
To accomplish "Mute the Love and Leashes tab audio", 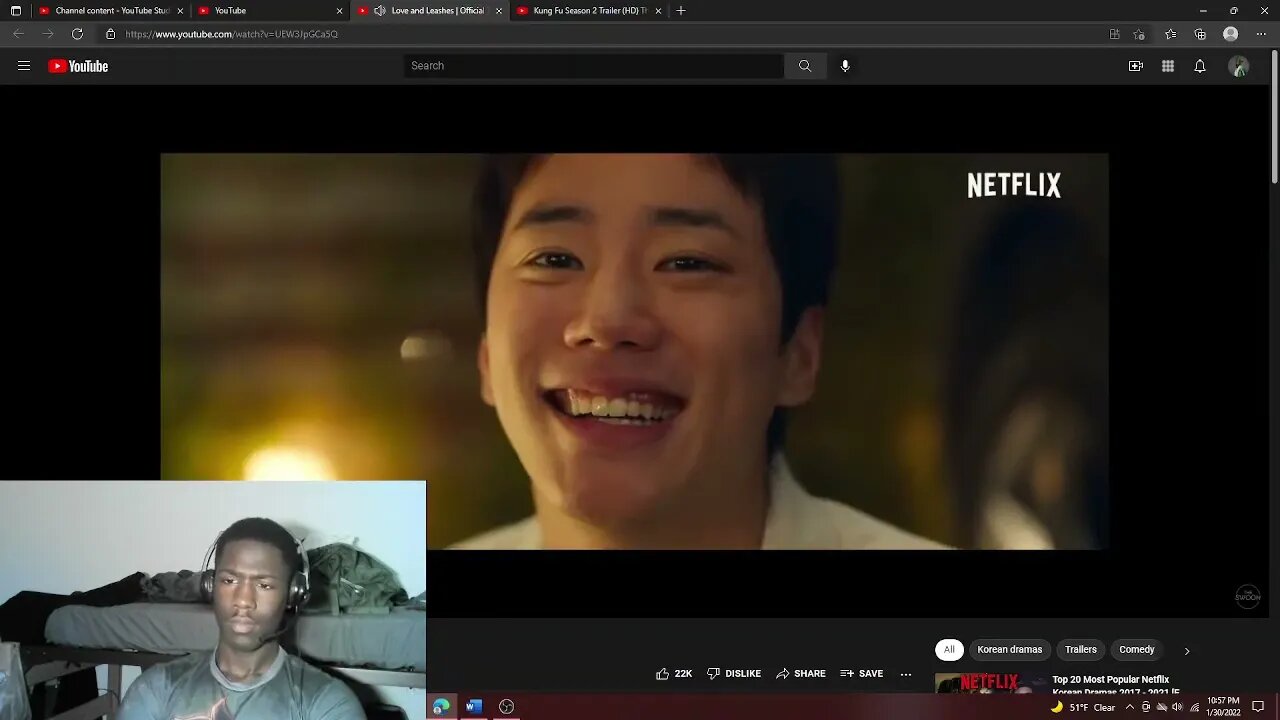I will point(380,10).
